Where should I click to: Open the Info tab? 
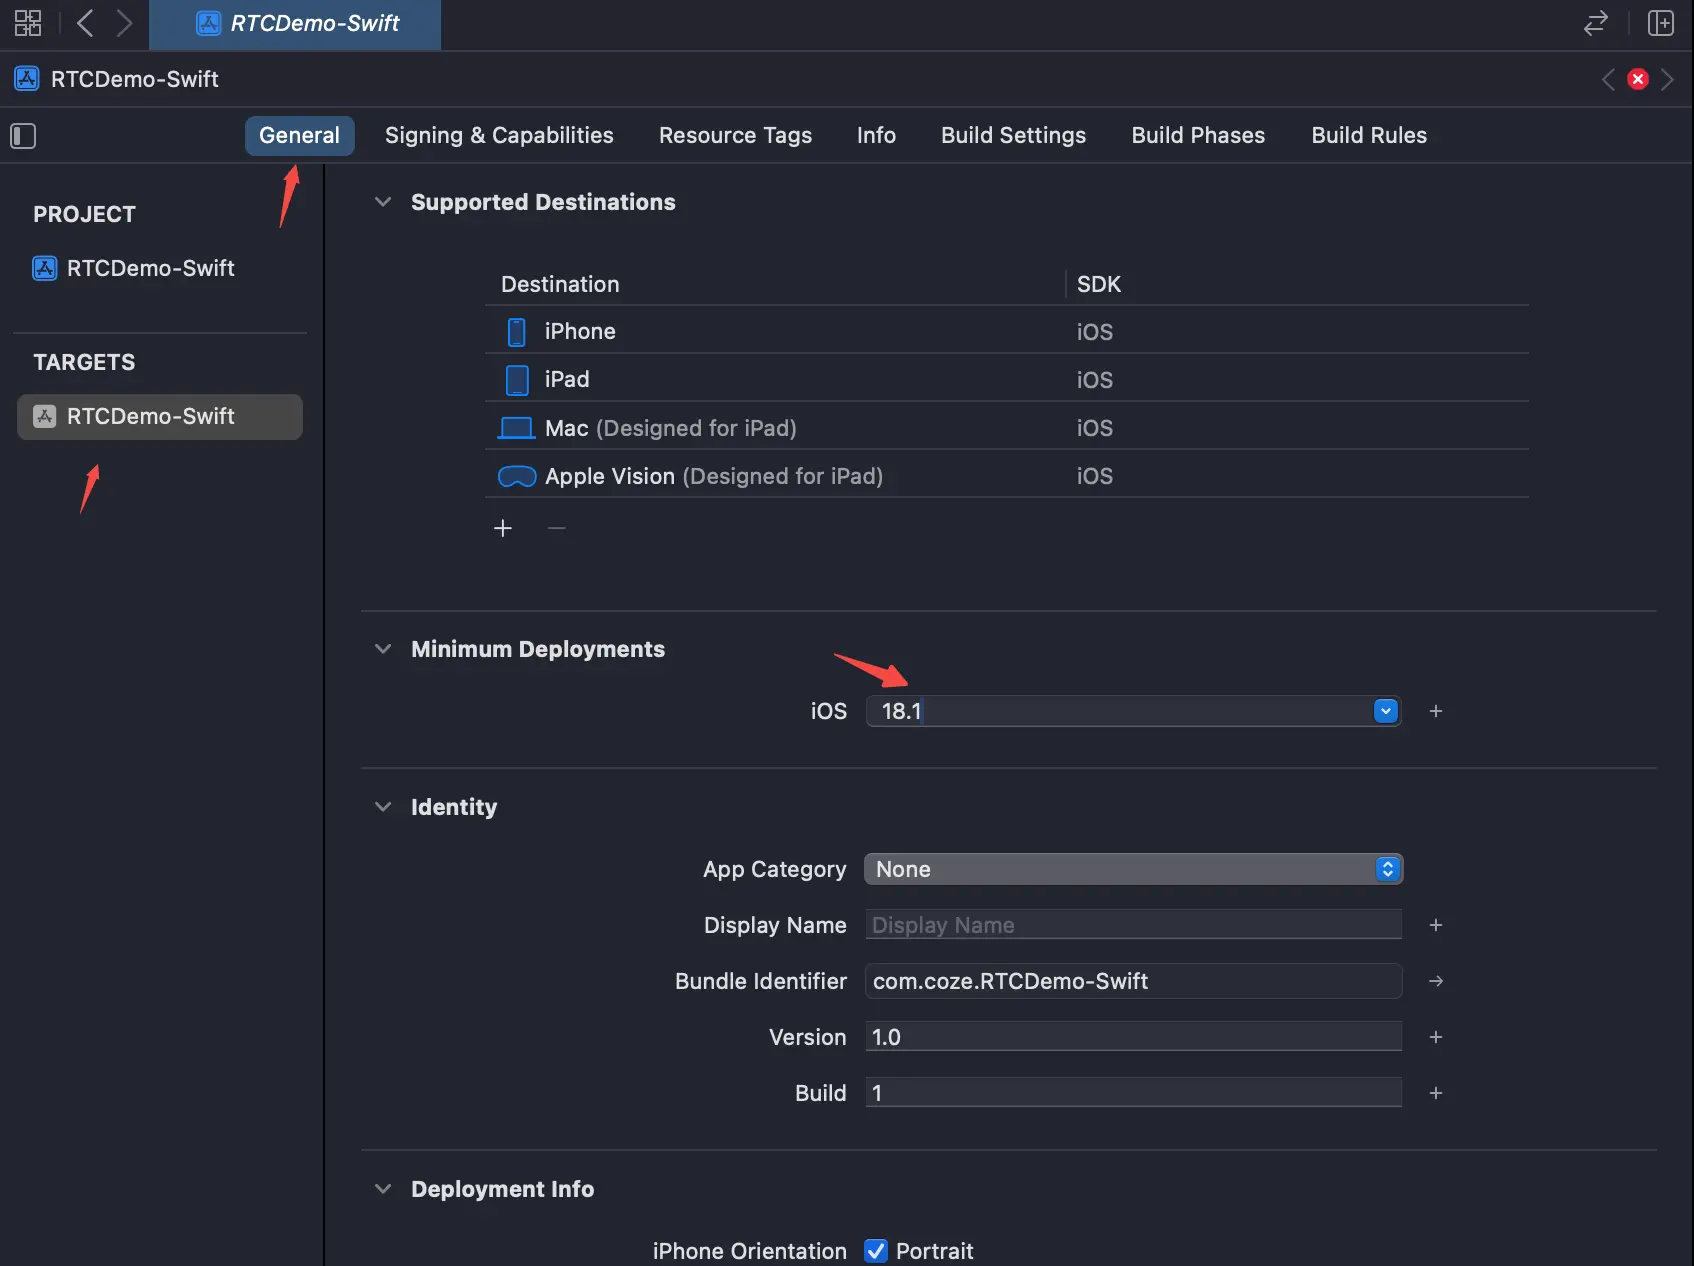(876, 136)
